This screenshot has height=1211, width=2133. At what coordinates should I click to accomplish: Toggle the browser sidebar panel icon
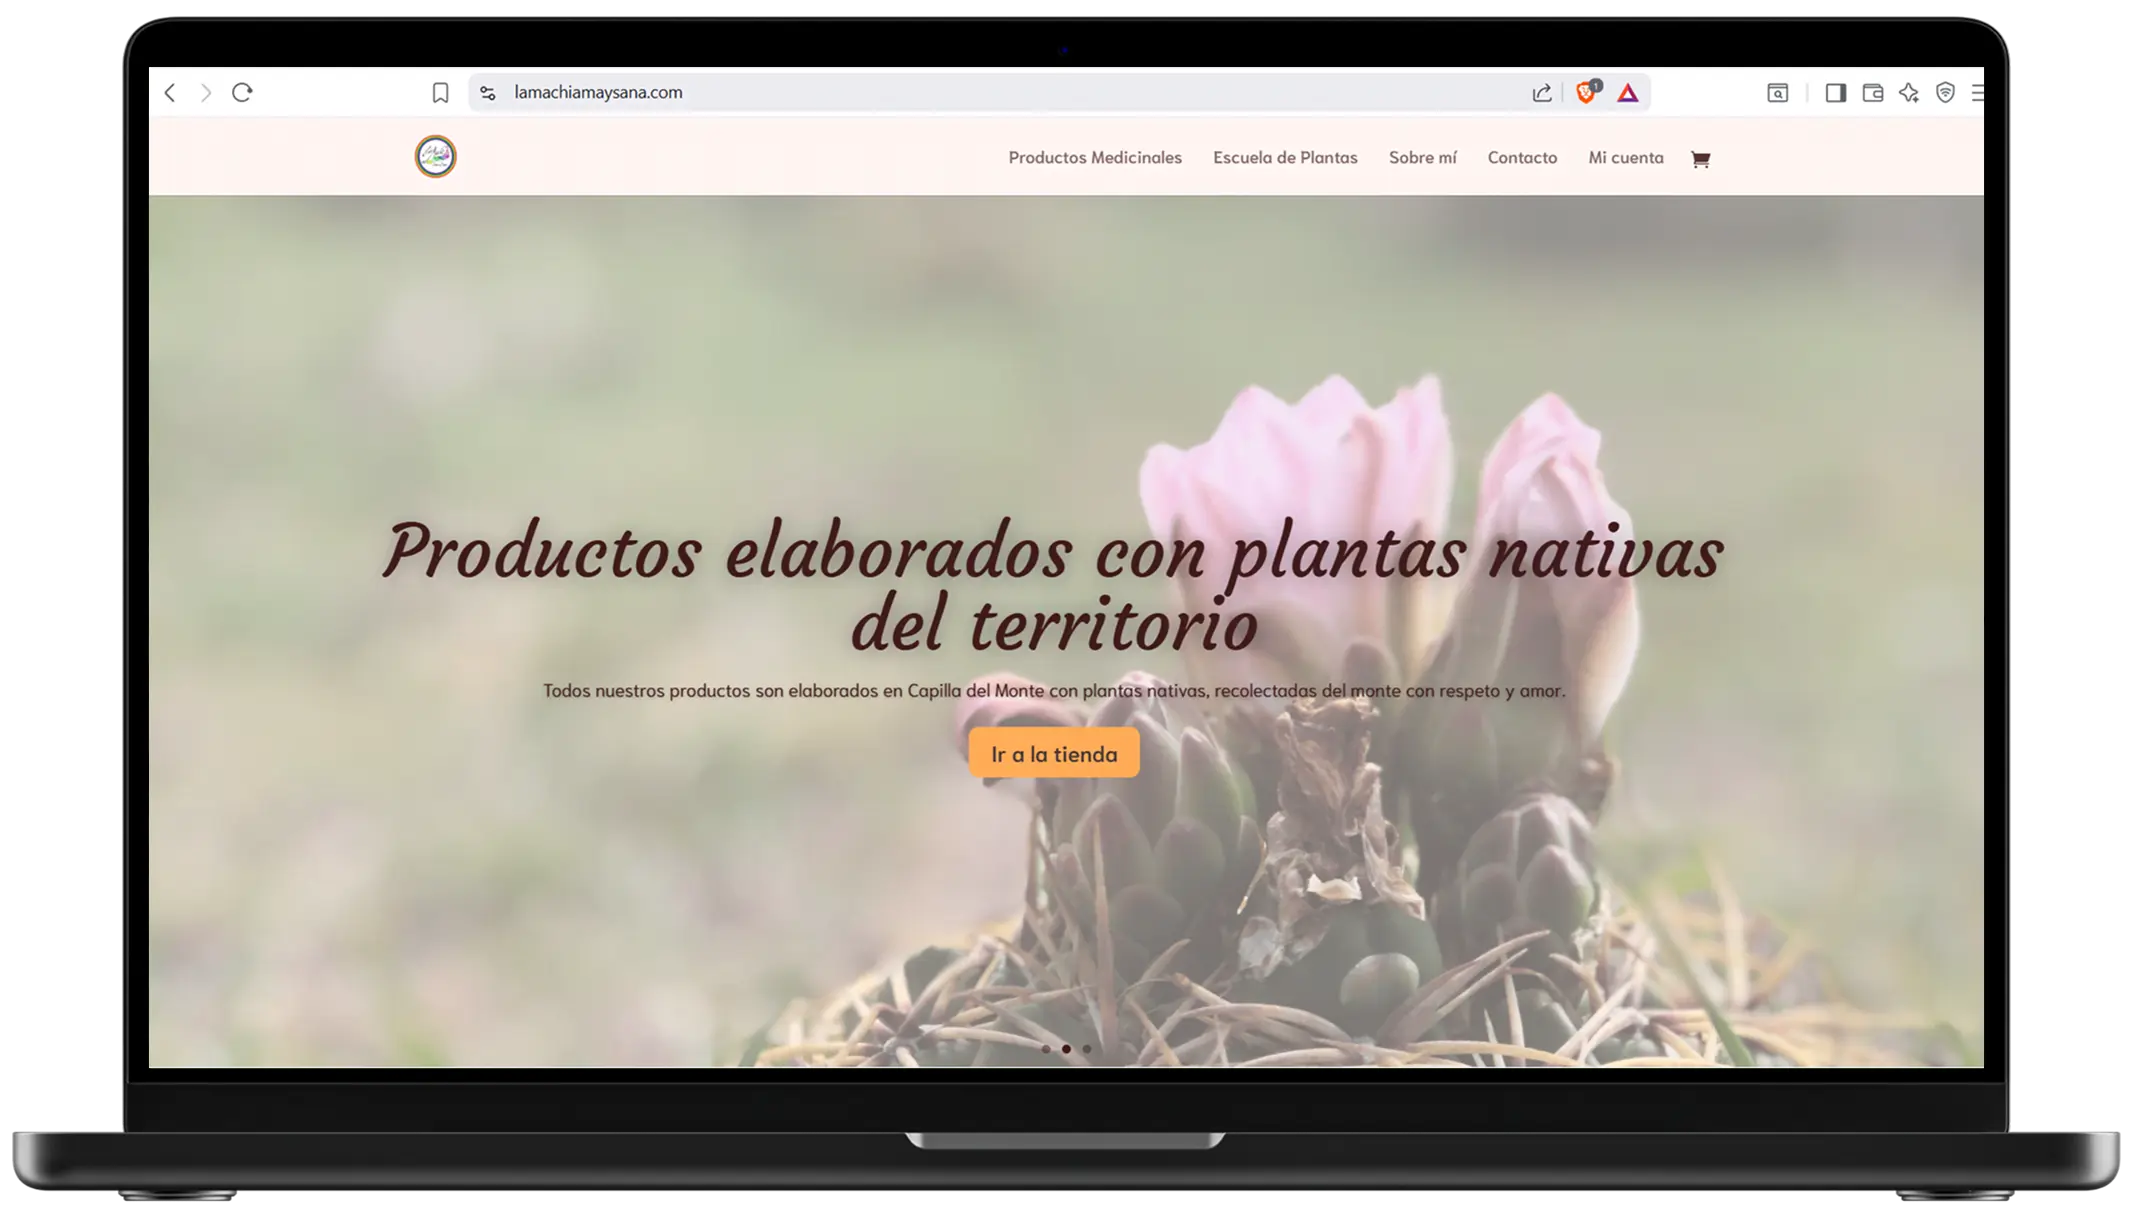click(1835, 93)
